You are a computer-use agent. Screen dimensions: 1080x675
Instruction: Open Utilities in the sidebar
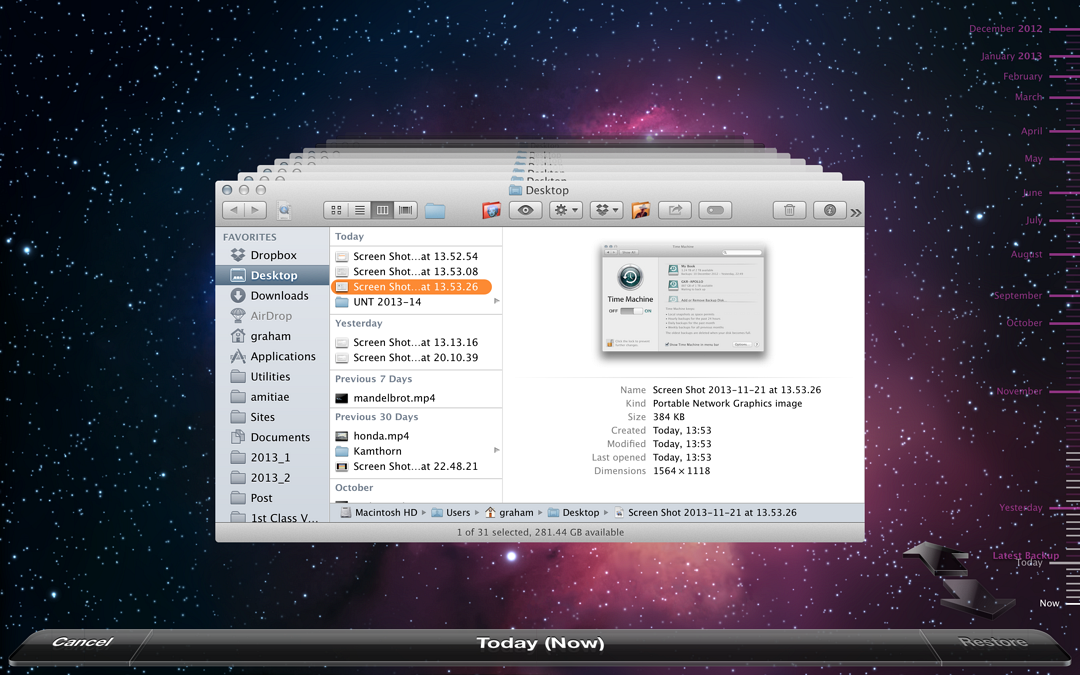pos(272,377)
